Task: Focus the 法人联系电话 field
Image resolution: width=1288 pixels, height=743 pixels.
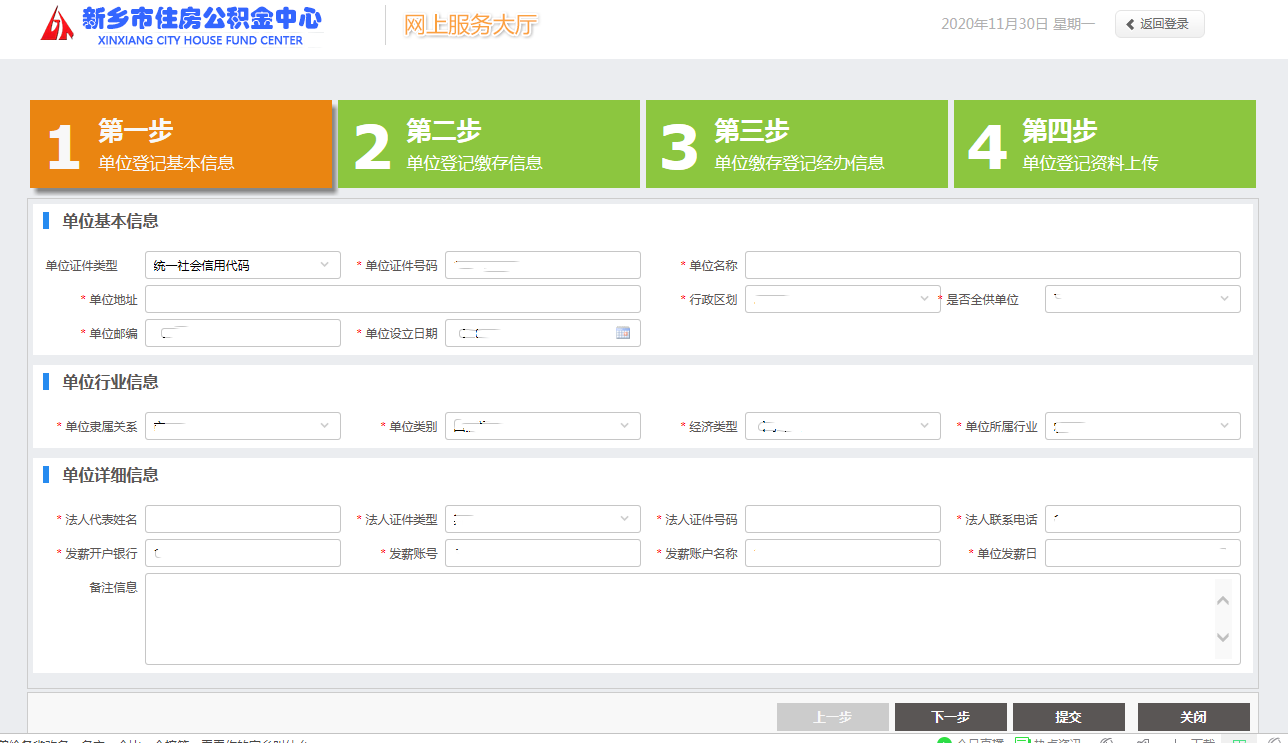Action: 1143,519
